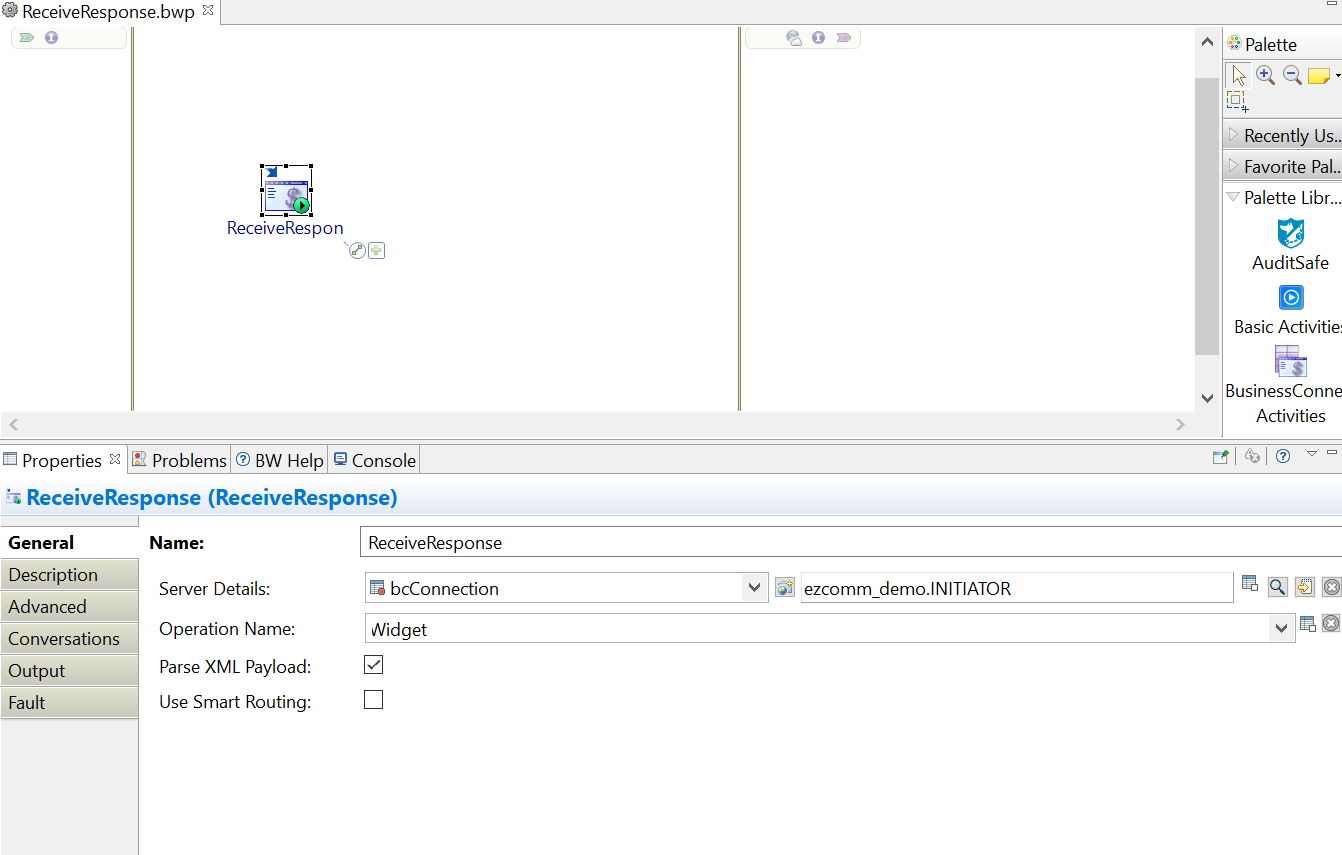Select the Marquee selection tool in Palette
This screenshot has height=855, width=1342.
[x=1237, y=100]
